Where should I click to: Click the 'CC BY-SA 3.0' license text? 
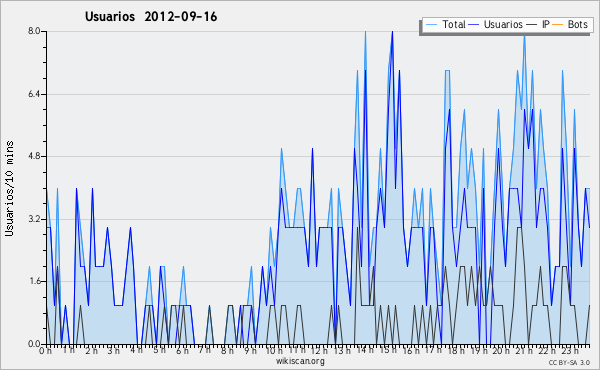[569, 362]
